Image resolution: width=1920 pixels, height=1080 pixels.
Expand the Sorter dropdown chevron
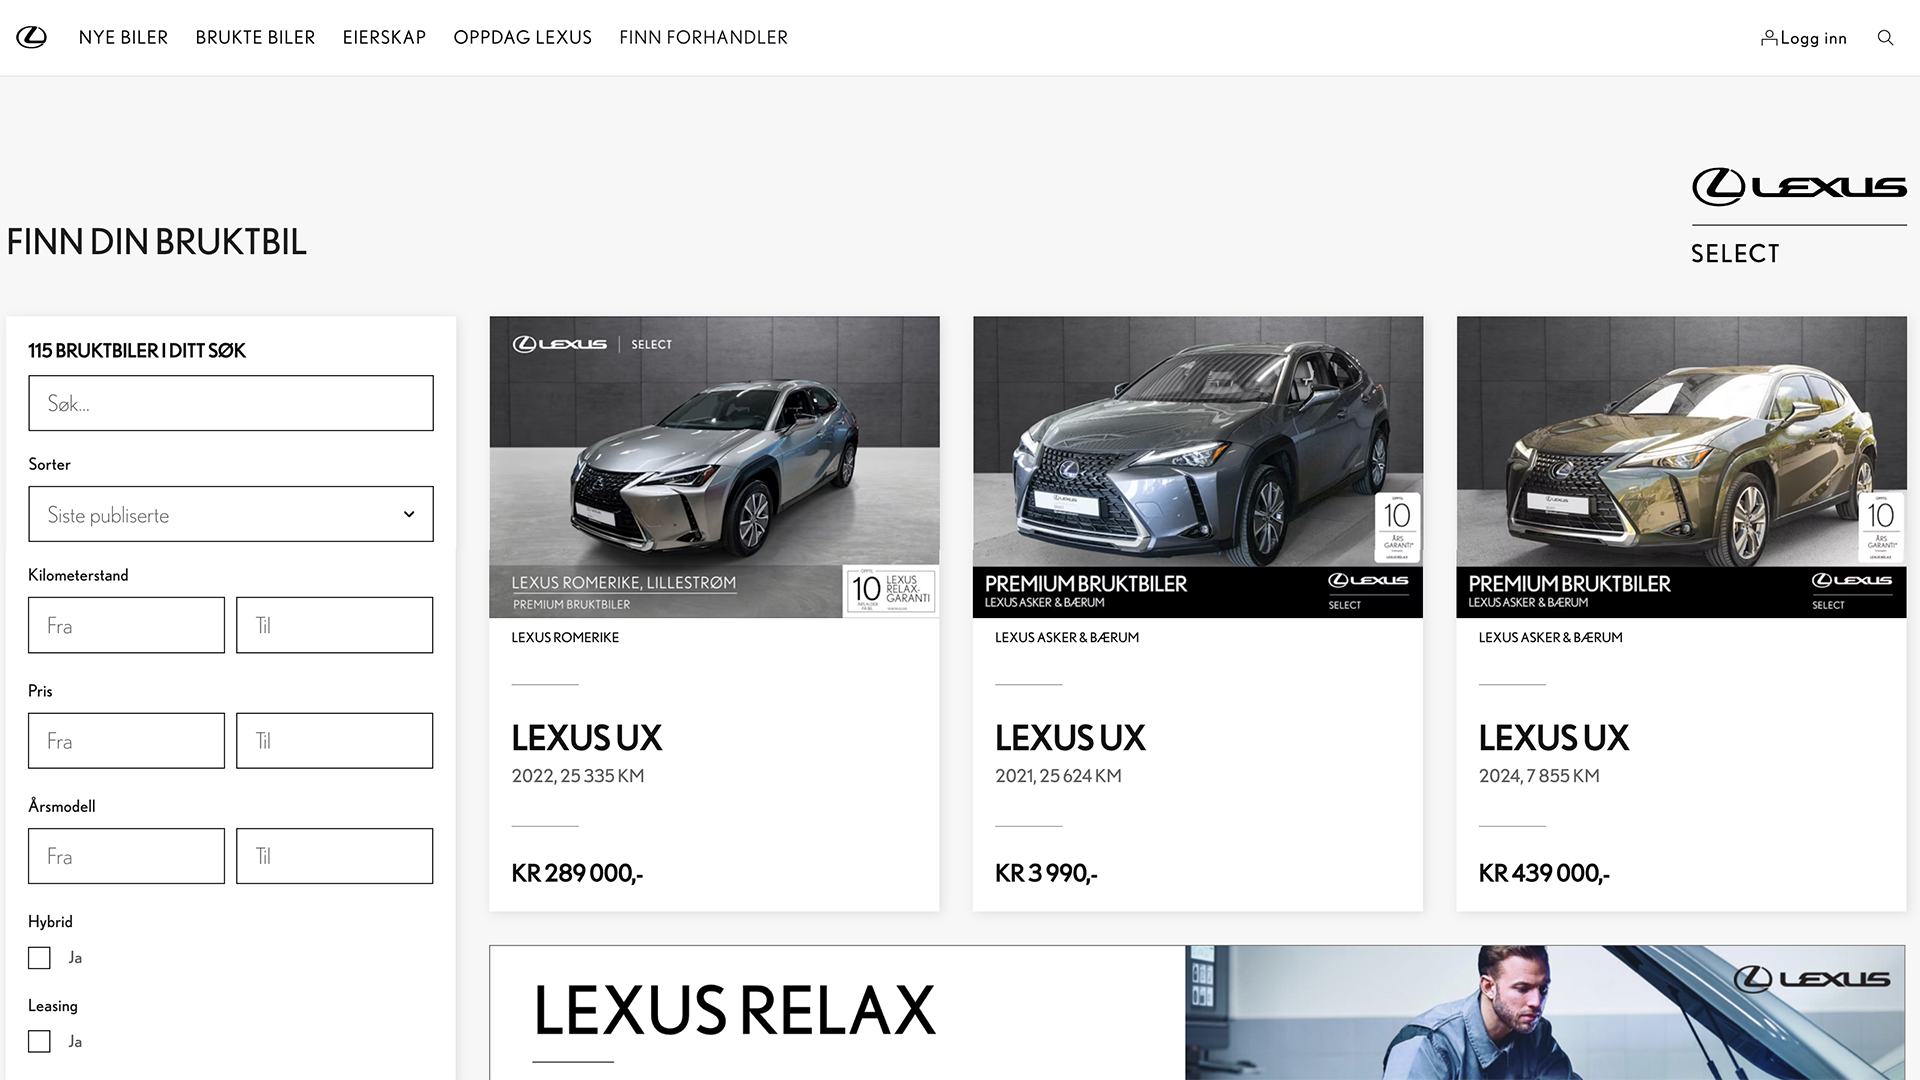409,514
